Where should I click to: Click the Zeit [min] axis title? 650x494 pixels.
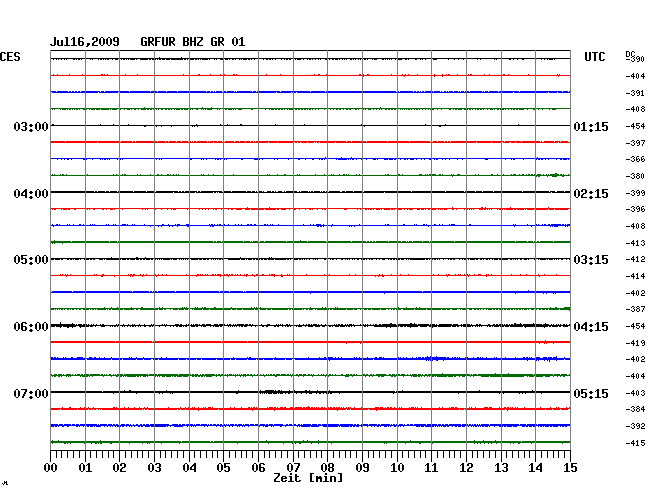tap(308, 478)
